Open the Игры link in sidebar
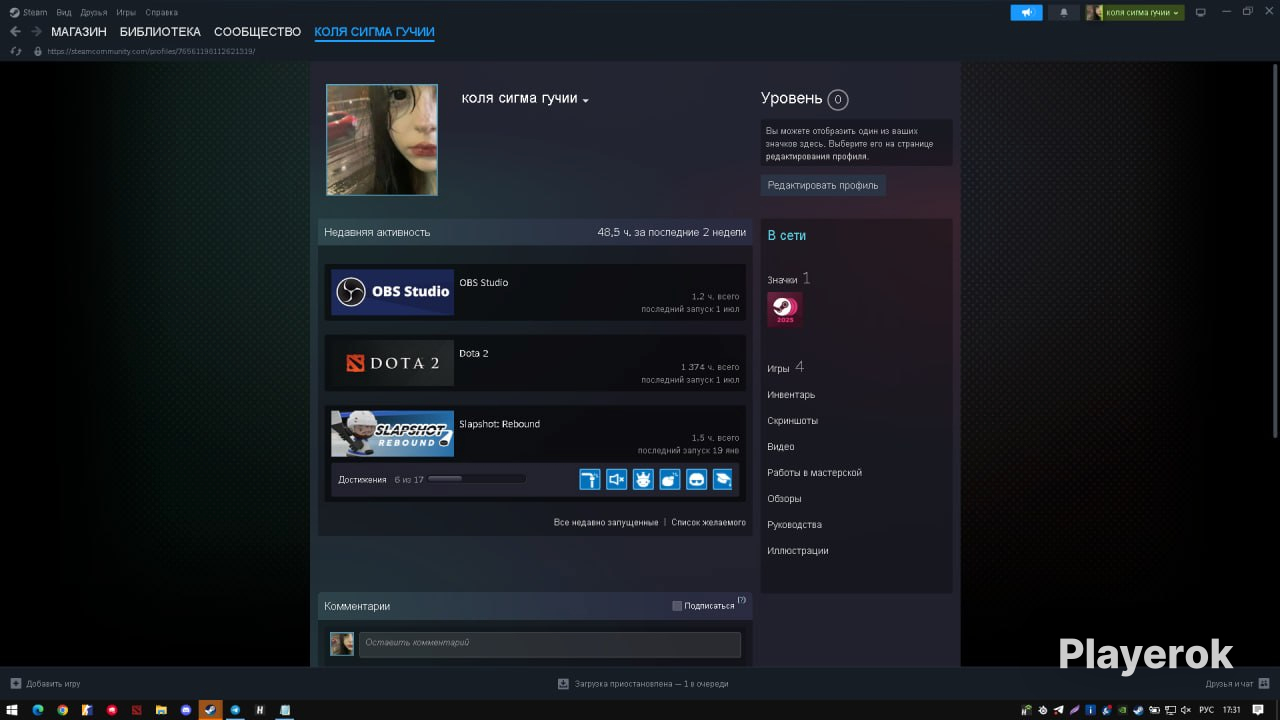This screenshot has height=720, width=1280. pyautogui.click(x=778, y=369)
